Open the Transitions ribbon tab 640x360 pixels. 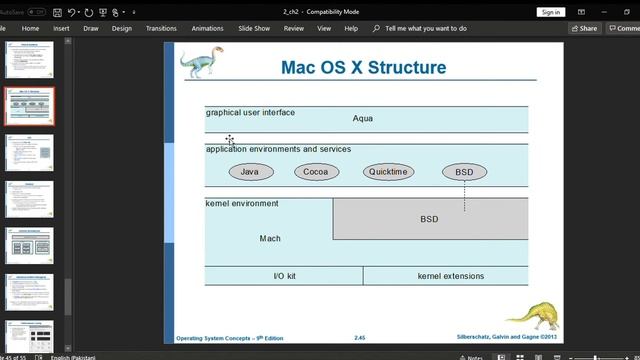(x=161, y=29)
